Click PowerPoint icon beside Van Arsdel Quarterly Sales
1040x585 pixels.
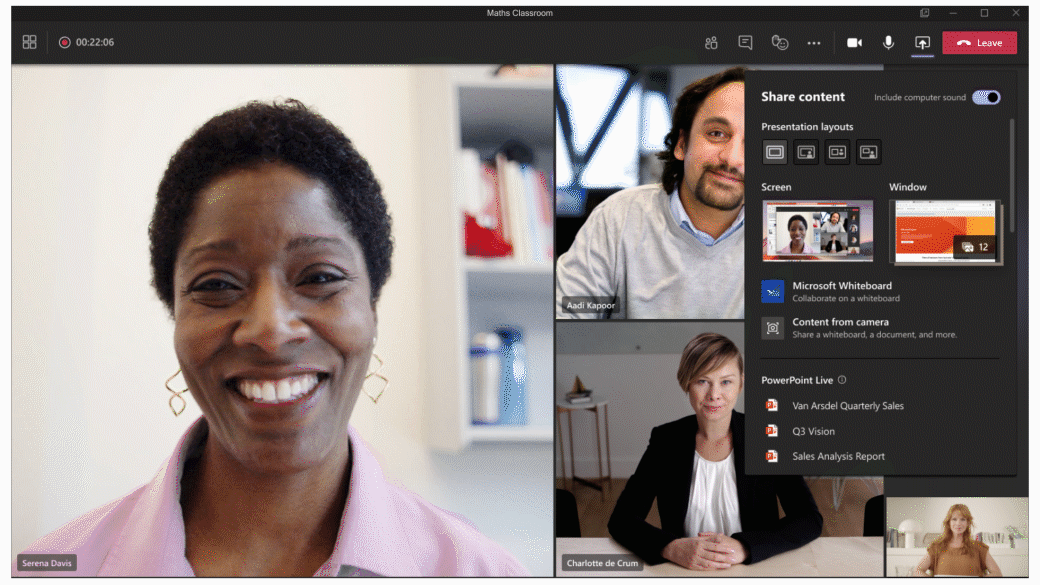coord(771,406)
